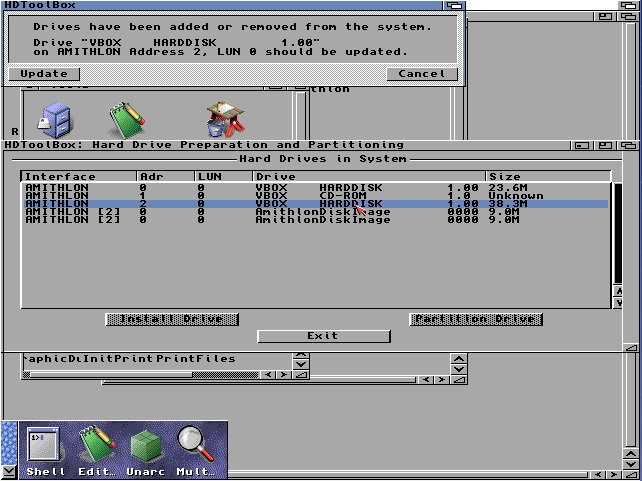The width and height of the screenshot is (642, 481).
Task: Select first AmithlonDiskImage 9.0M row
Action: 316,212
